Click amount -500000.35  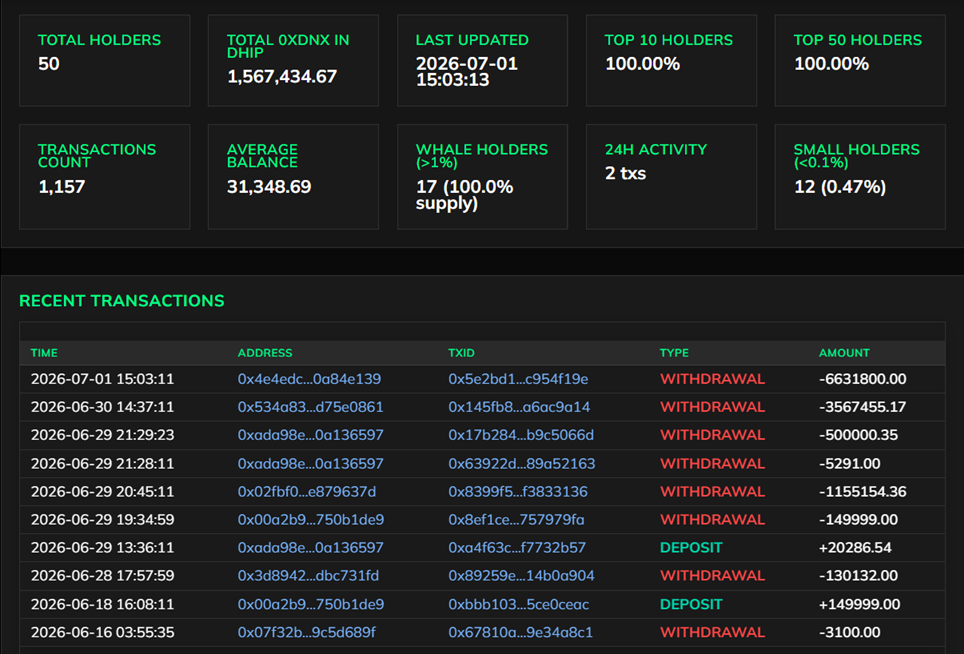coord(858,435)
